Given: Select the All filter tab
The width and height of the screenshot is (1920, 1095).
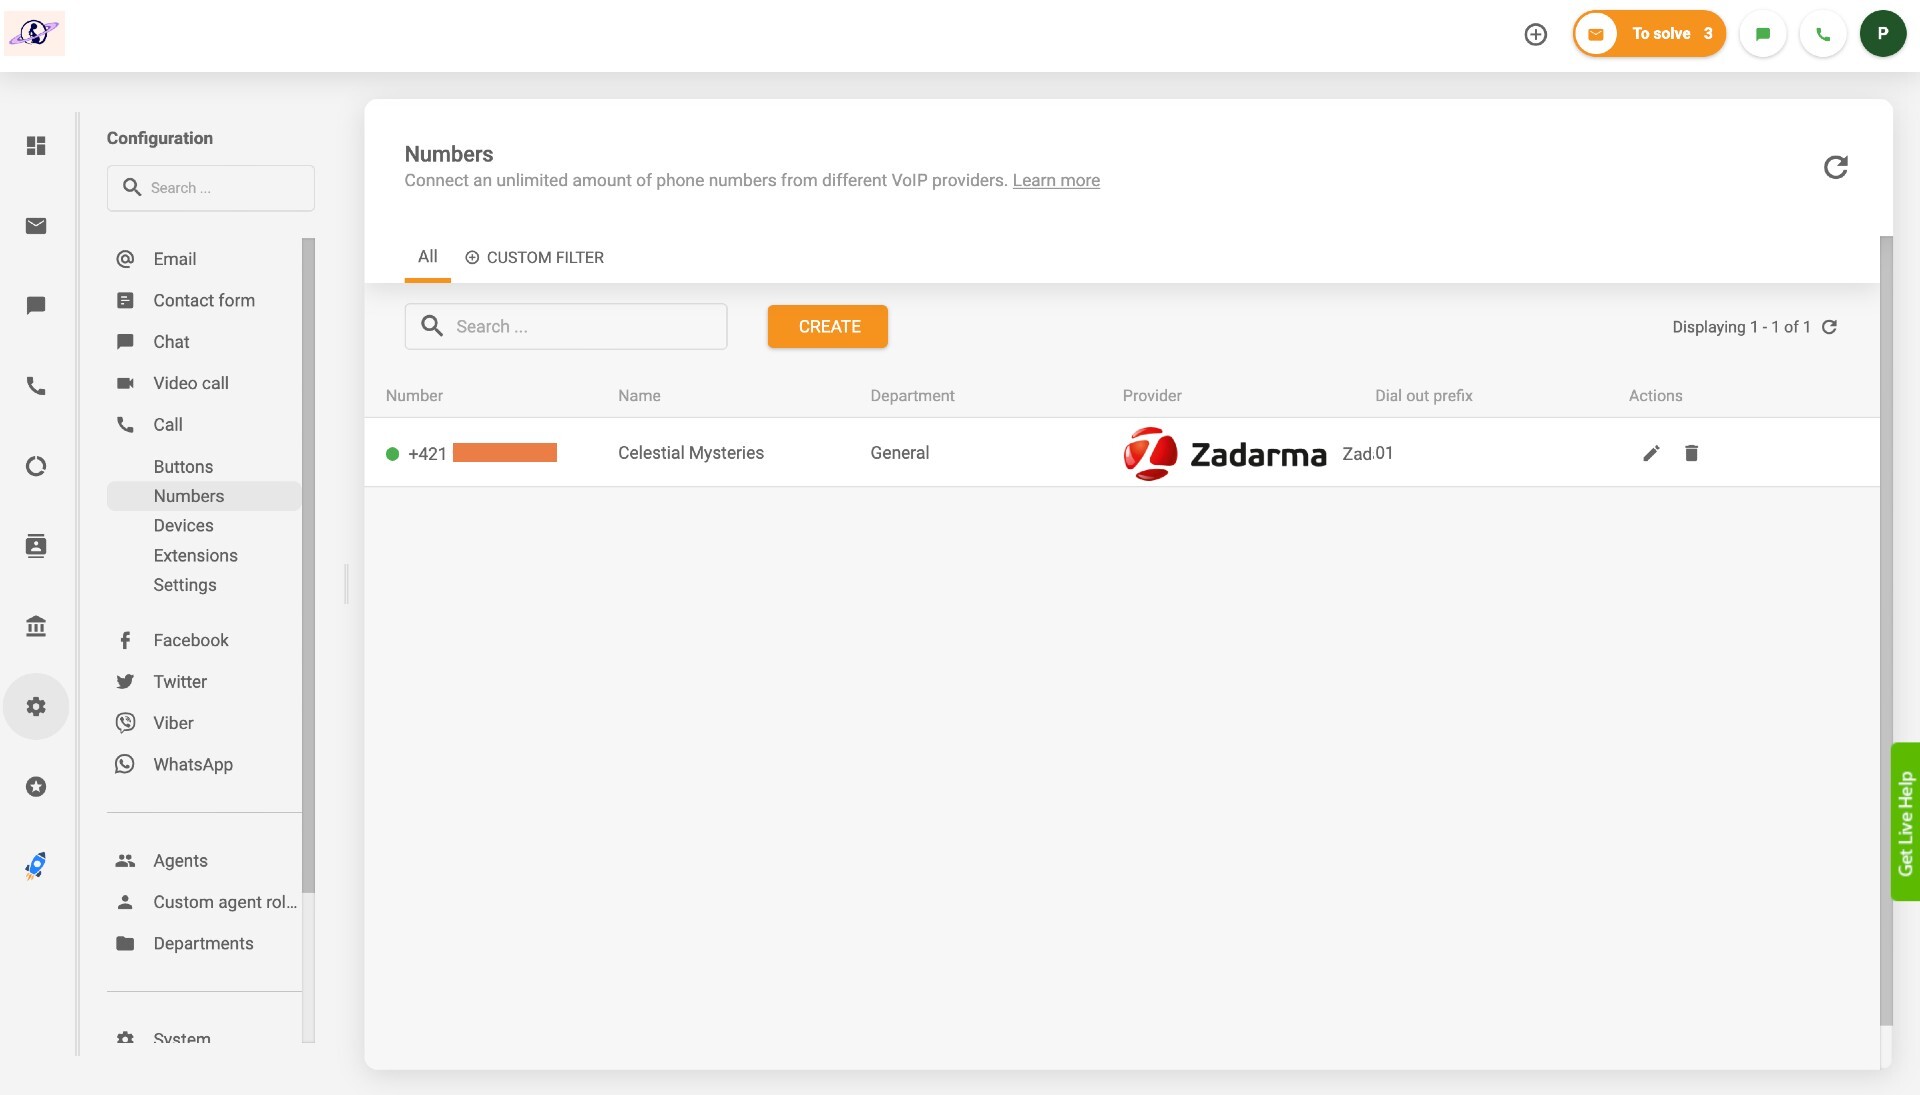Looking at the screenshot, I should pyautogui.click(x=427, y=257).
